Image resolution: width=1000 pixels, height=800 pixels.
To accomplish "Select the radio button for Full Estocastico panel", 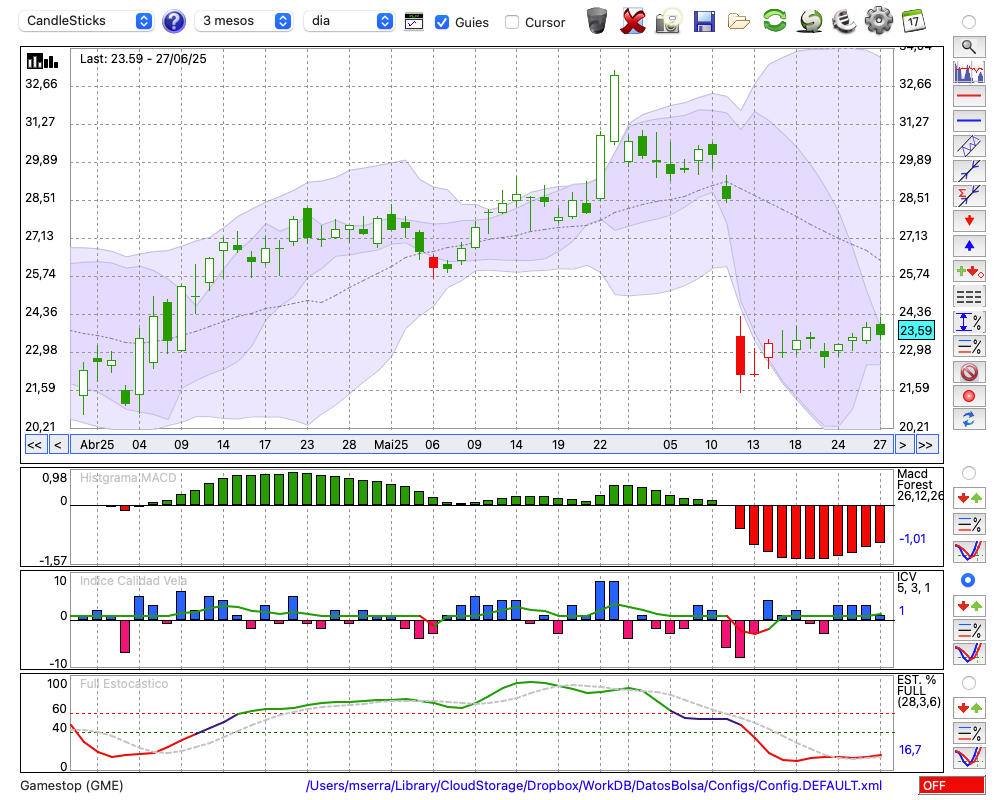I will (x=969, y=683).
